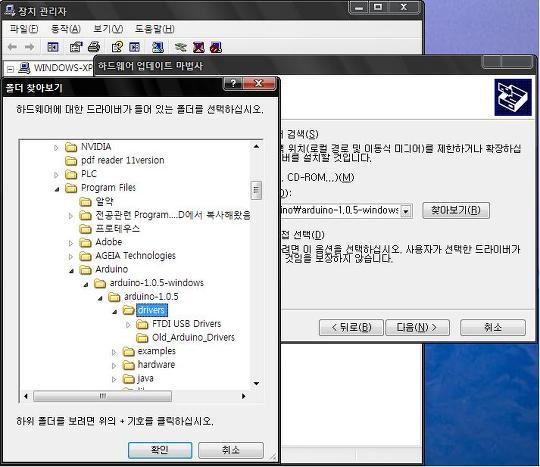Viewport: 540px width, 467px height.
Task: Click the 알약 folder icon
Action: click(x=85, y=201)
